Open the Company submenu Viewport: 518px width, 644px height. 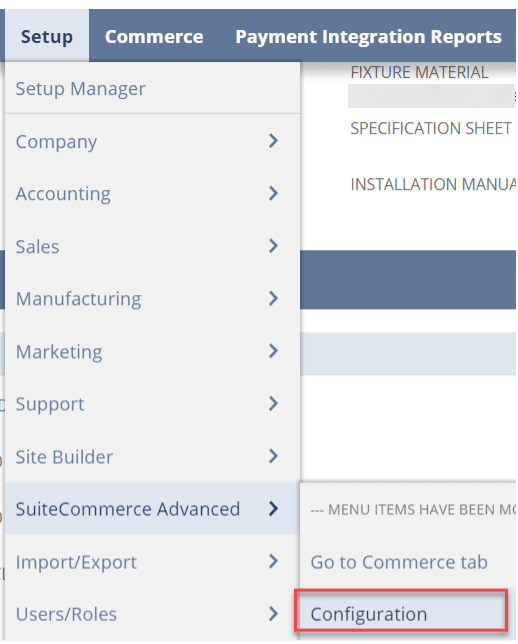point(152,141)
